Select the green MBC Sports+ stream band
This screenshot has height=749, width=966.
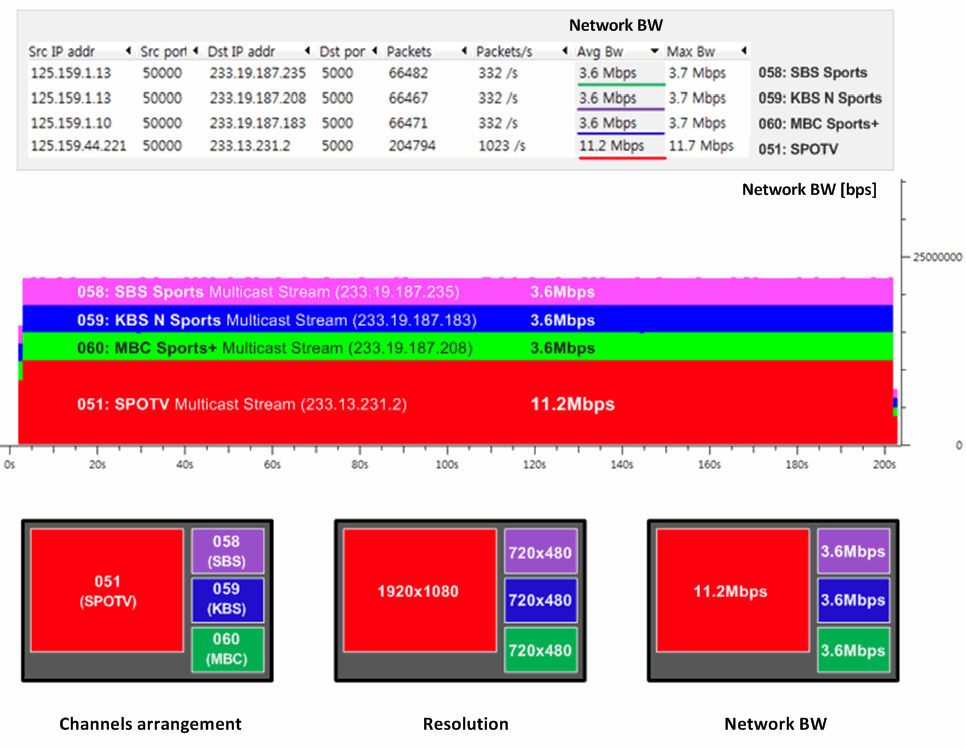pyautogui.click(x=458, y=347)
